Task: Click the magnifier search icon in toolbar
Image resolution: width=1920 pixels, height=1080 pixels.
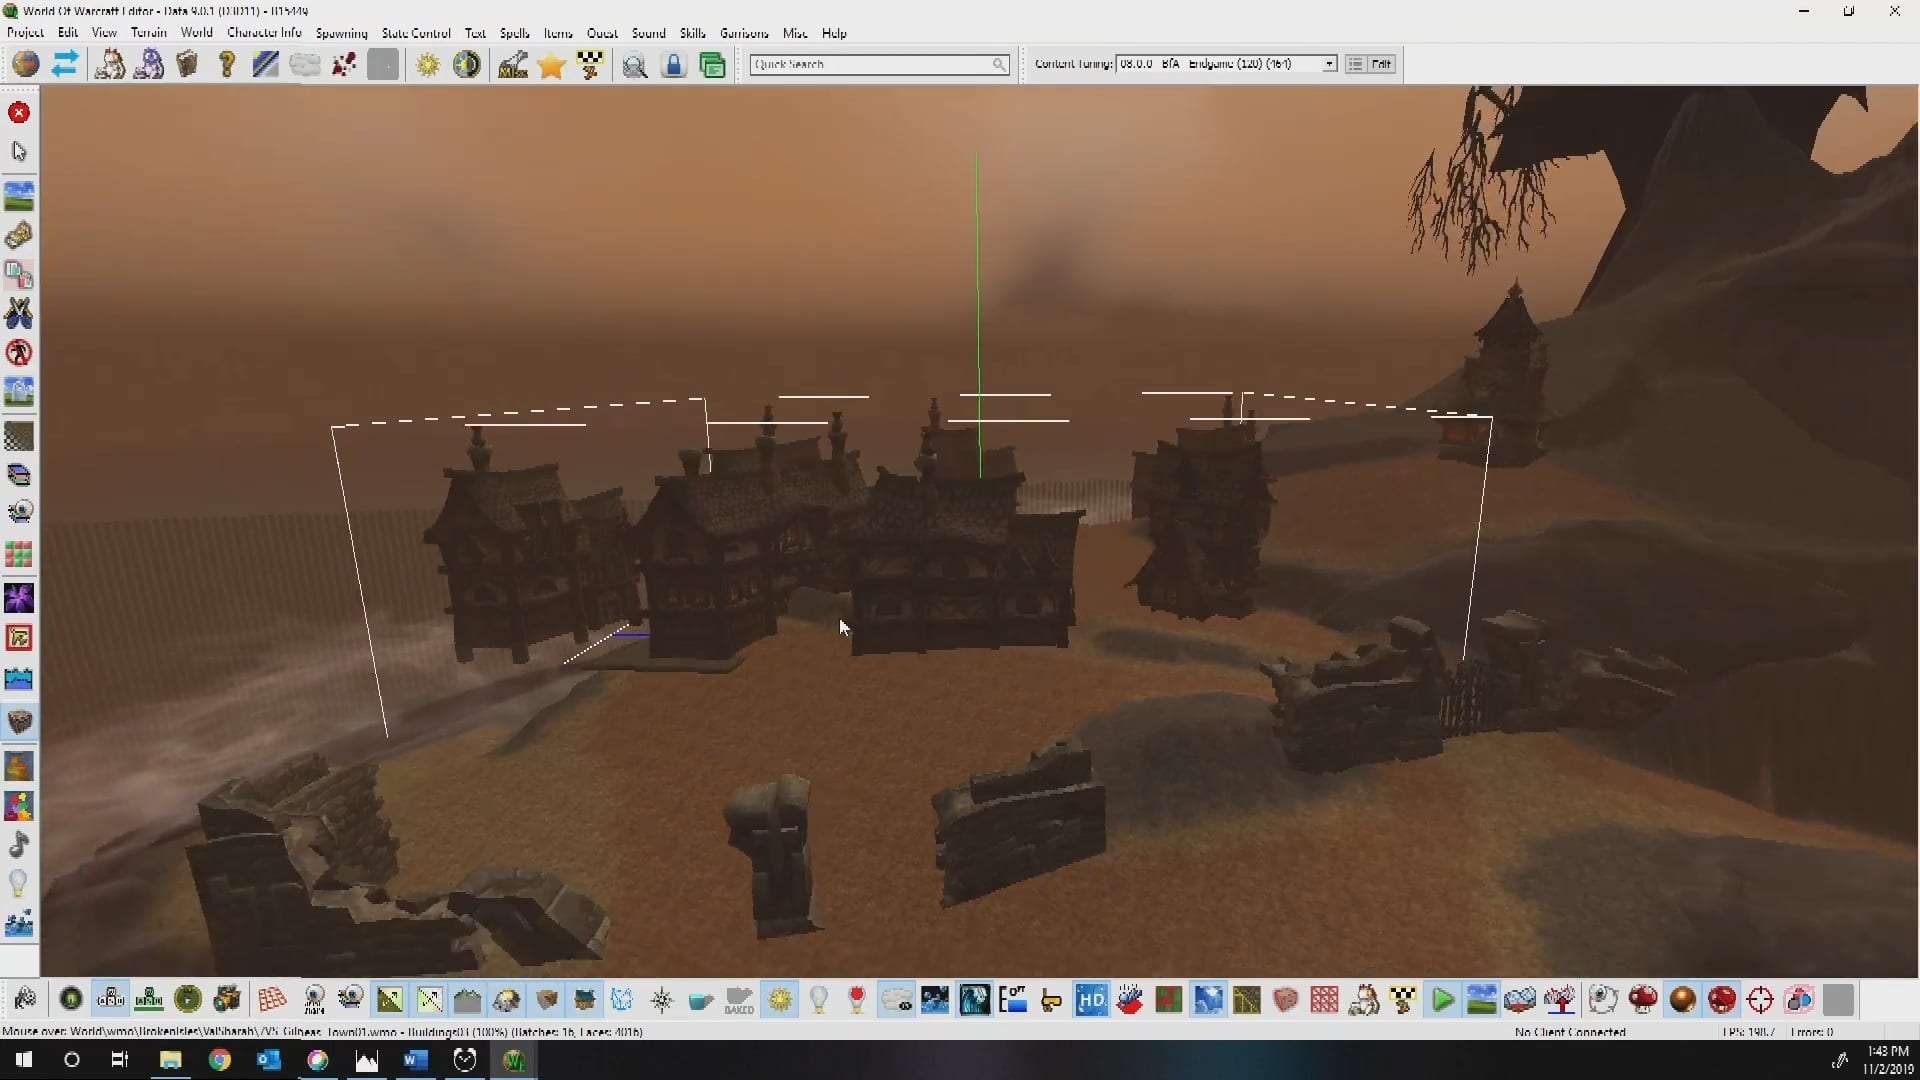Action: coord(634,66)
